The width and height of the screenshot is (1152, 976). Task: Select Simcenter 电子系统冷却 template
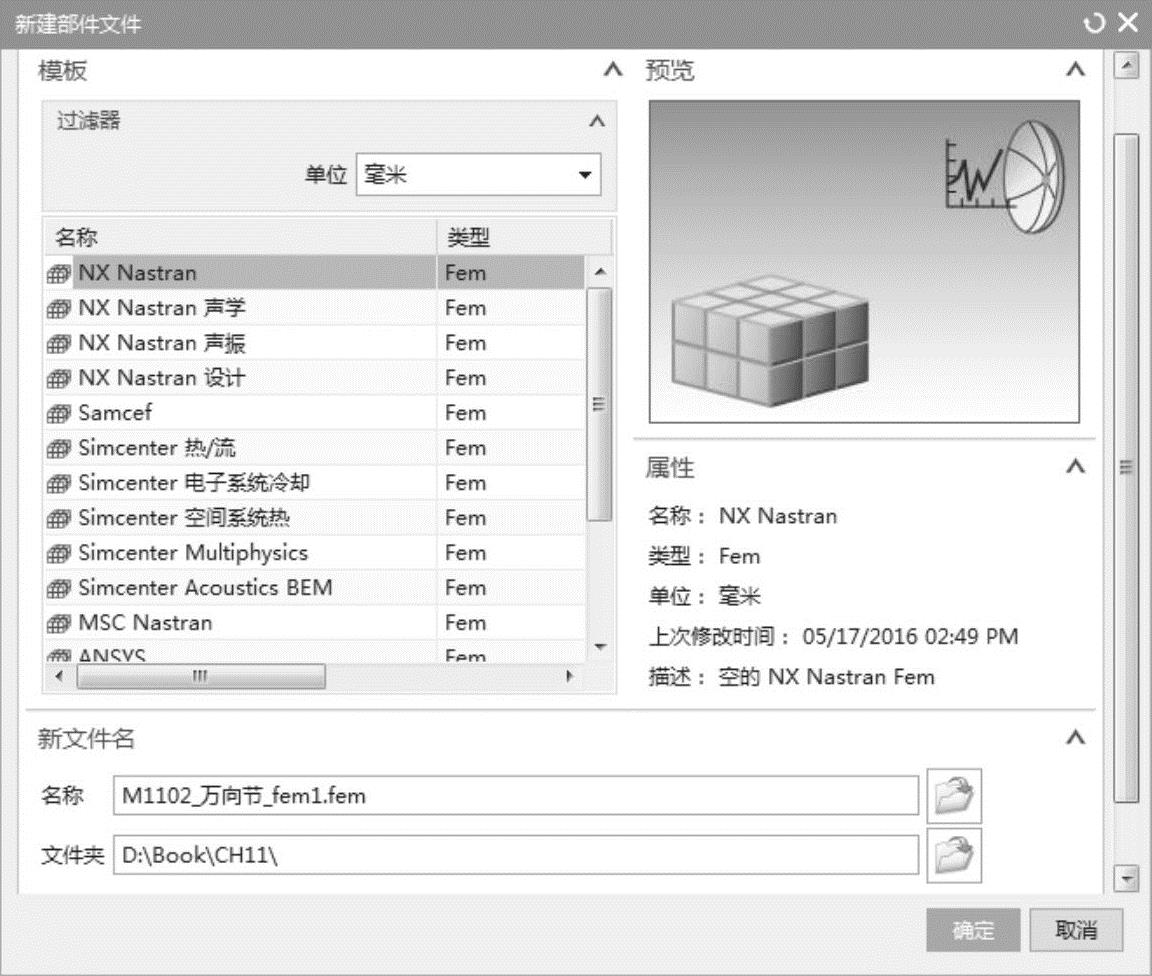click(314, 483)
